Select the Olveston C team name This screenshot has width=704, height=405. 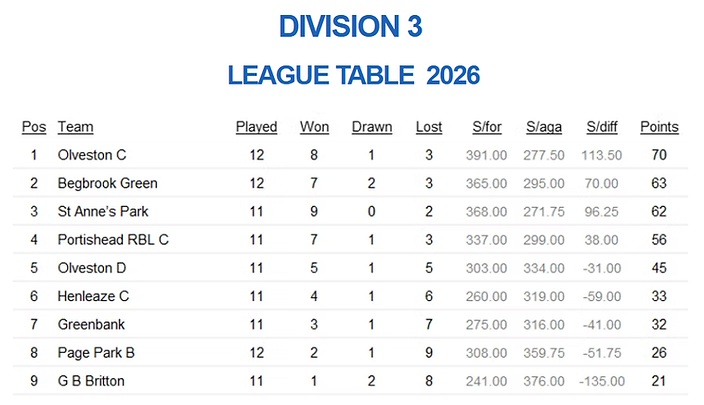coord(92,155)
